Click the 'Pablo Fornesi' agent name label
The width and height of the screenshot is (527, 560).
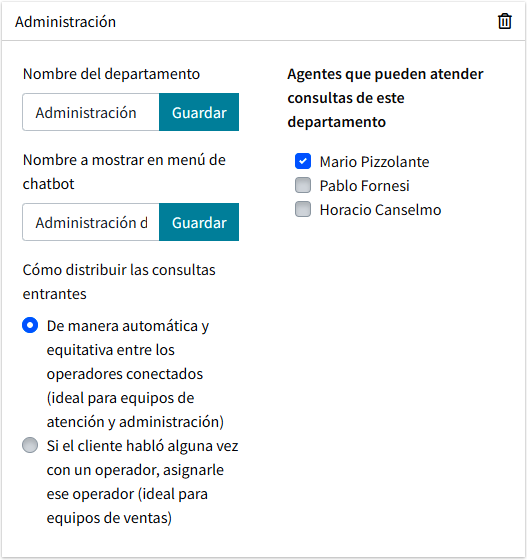click(365, 186)
